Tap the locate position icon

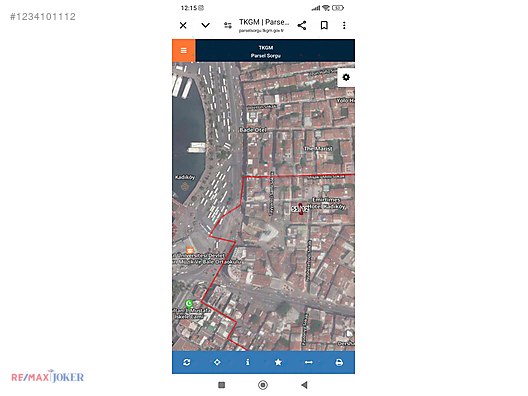click(217, 362)
